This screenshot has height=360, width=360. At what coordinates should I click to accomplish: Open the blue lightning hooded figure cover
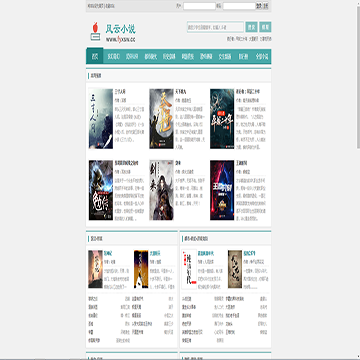(101, 190)
